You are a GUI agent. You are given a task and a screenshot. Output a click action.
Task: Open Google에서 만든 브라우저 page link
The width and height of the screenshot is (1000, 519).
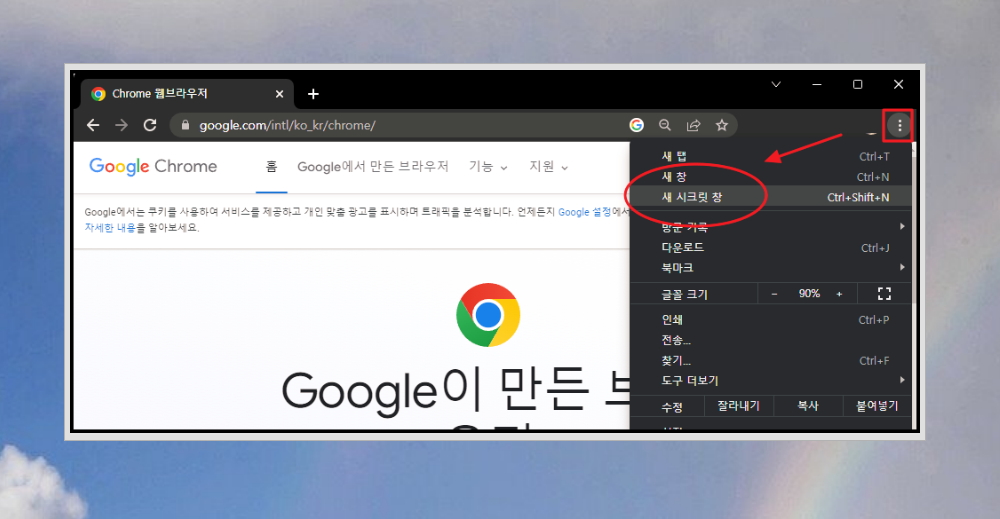pyautogui.click(x=373, y=166)
